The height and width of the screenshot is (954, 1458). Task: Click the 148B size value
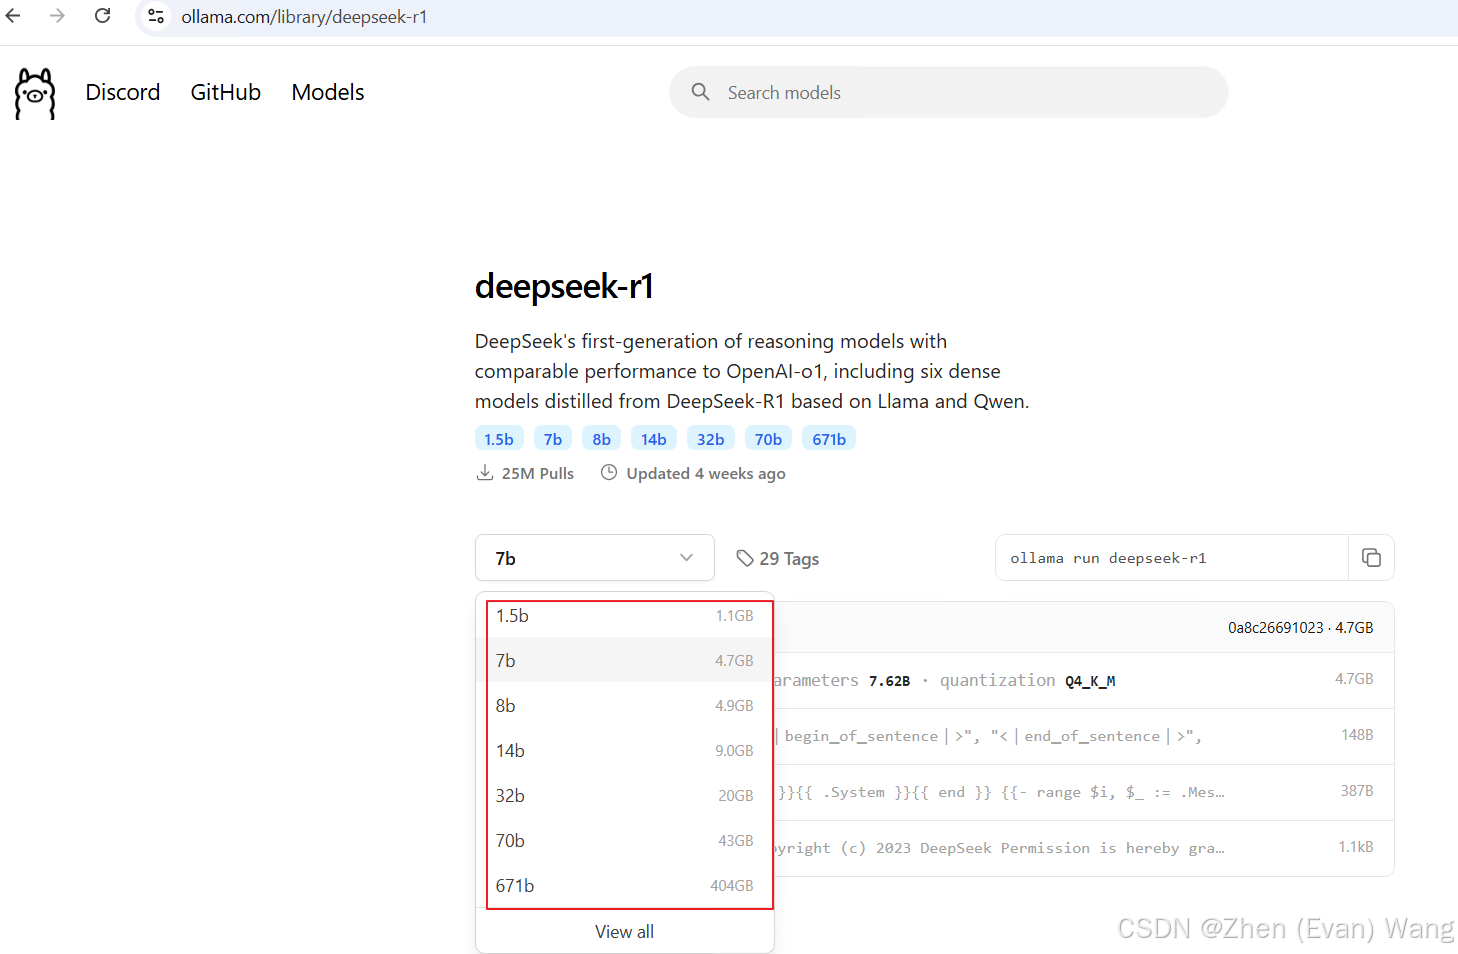pyautogui.click(x=1357, y=735)
